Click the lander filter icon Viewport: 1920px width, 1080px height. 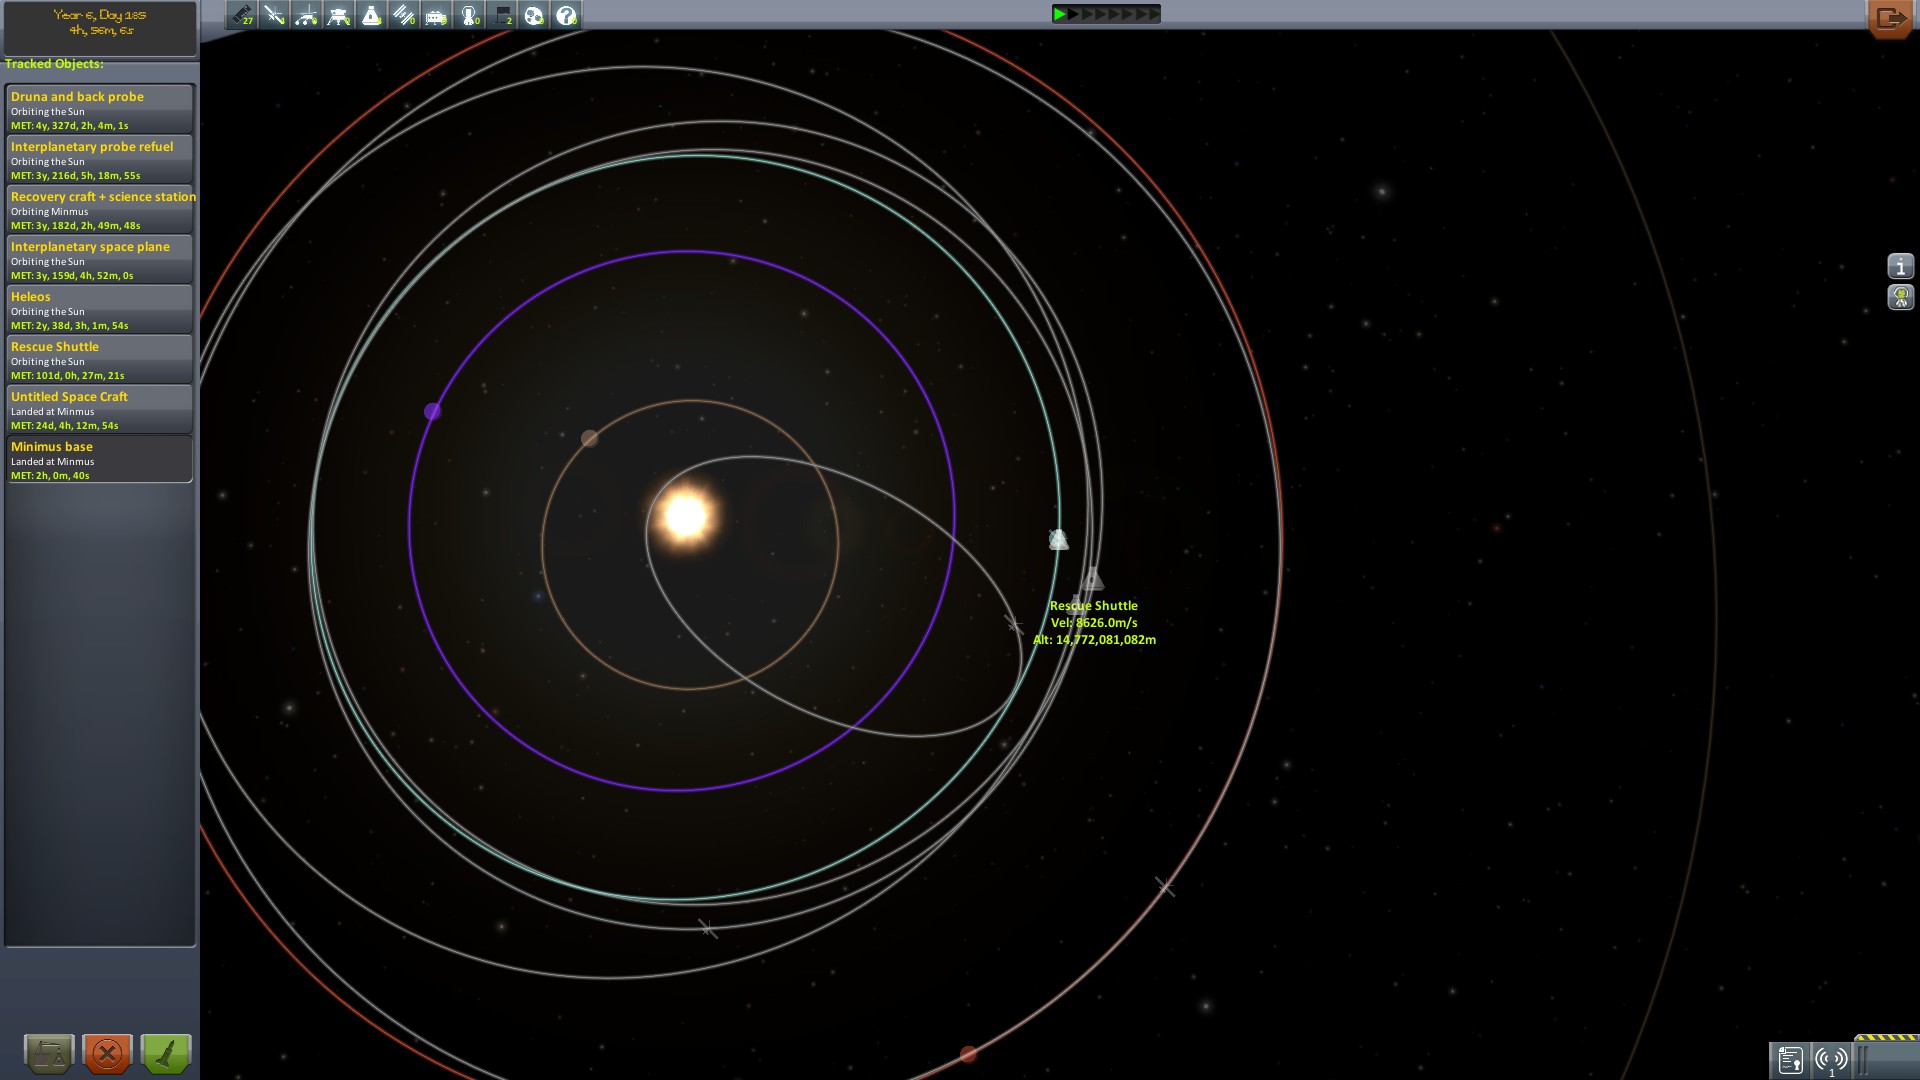(339, 15)
